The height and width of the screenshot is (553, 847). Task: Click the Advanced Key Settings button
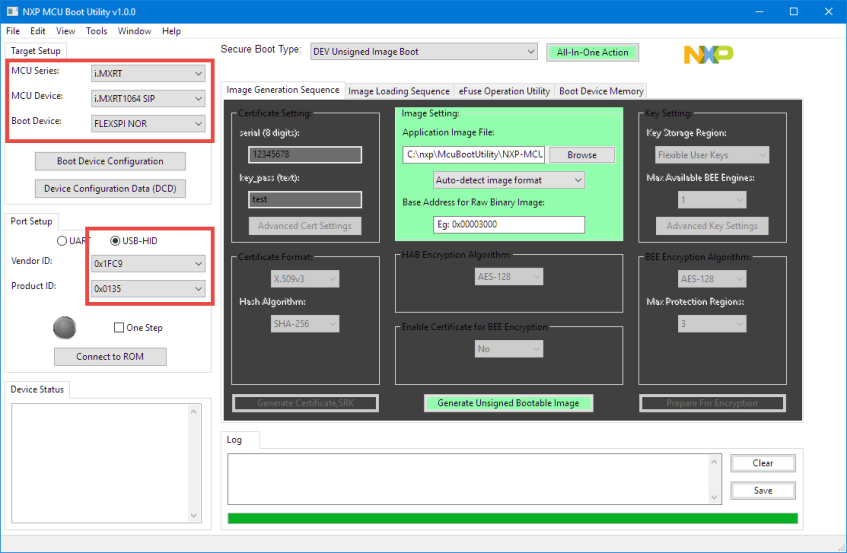712,226
